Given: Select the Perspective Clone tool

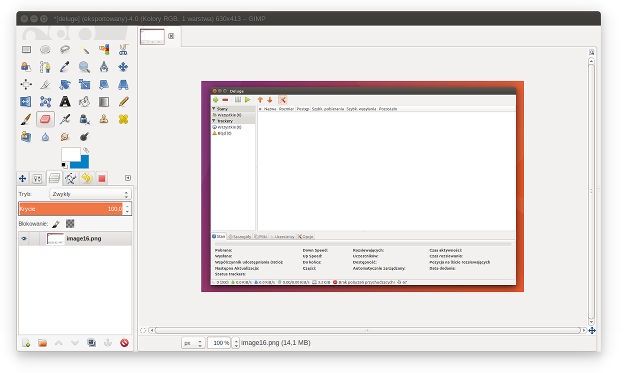Looking at the screenshot, I should click(x=26, y=137).
